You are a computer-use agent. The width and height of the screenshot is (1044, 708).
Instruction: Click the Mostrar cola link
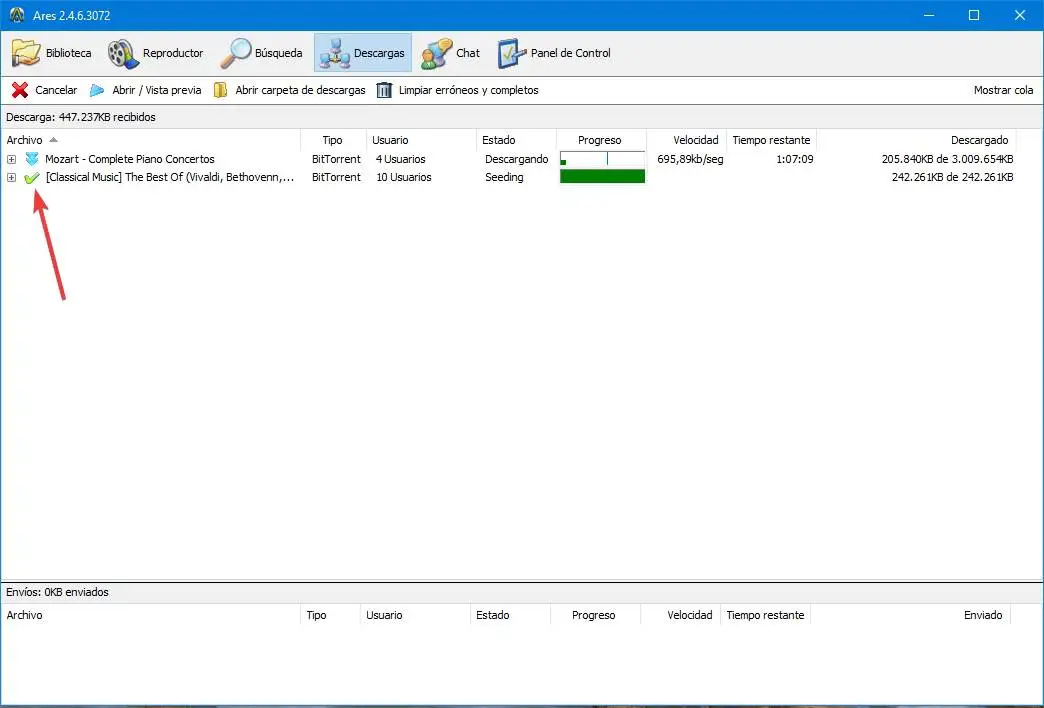click(x=1003, y=90)
